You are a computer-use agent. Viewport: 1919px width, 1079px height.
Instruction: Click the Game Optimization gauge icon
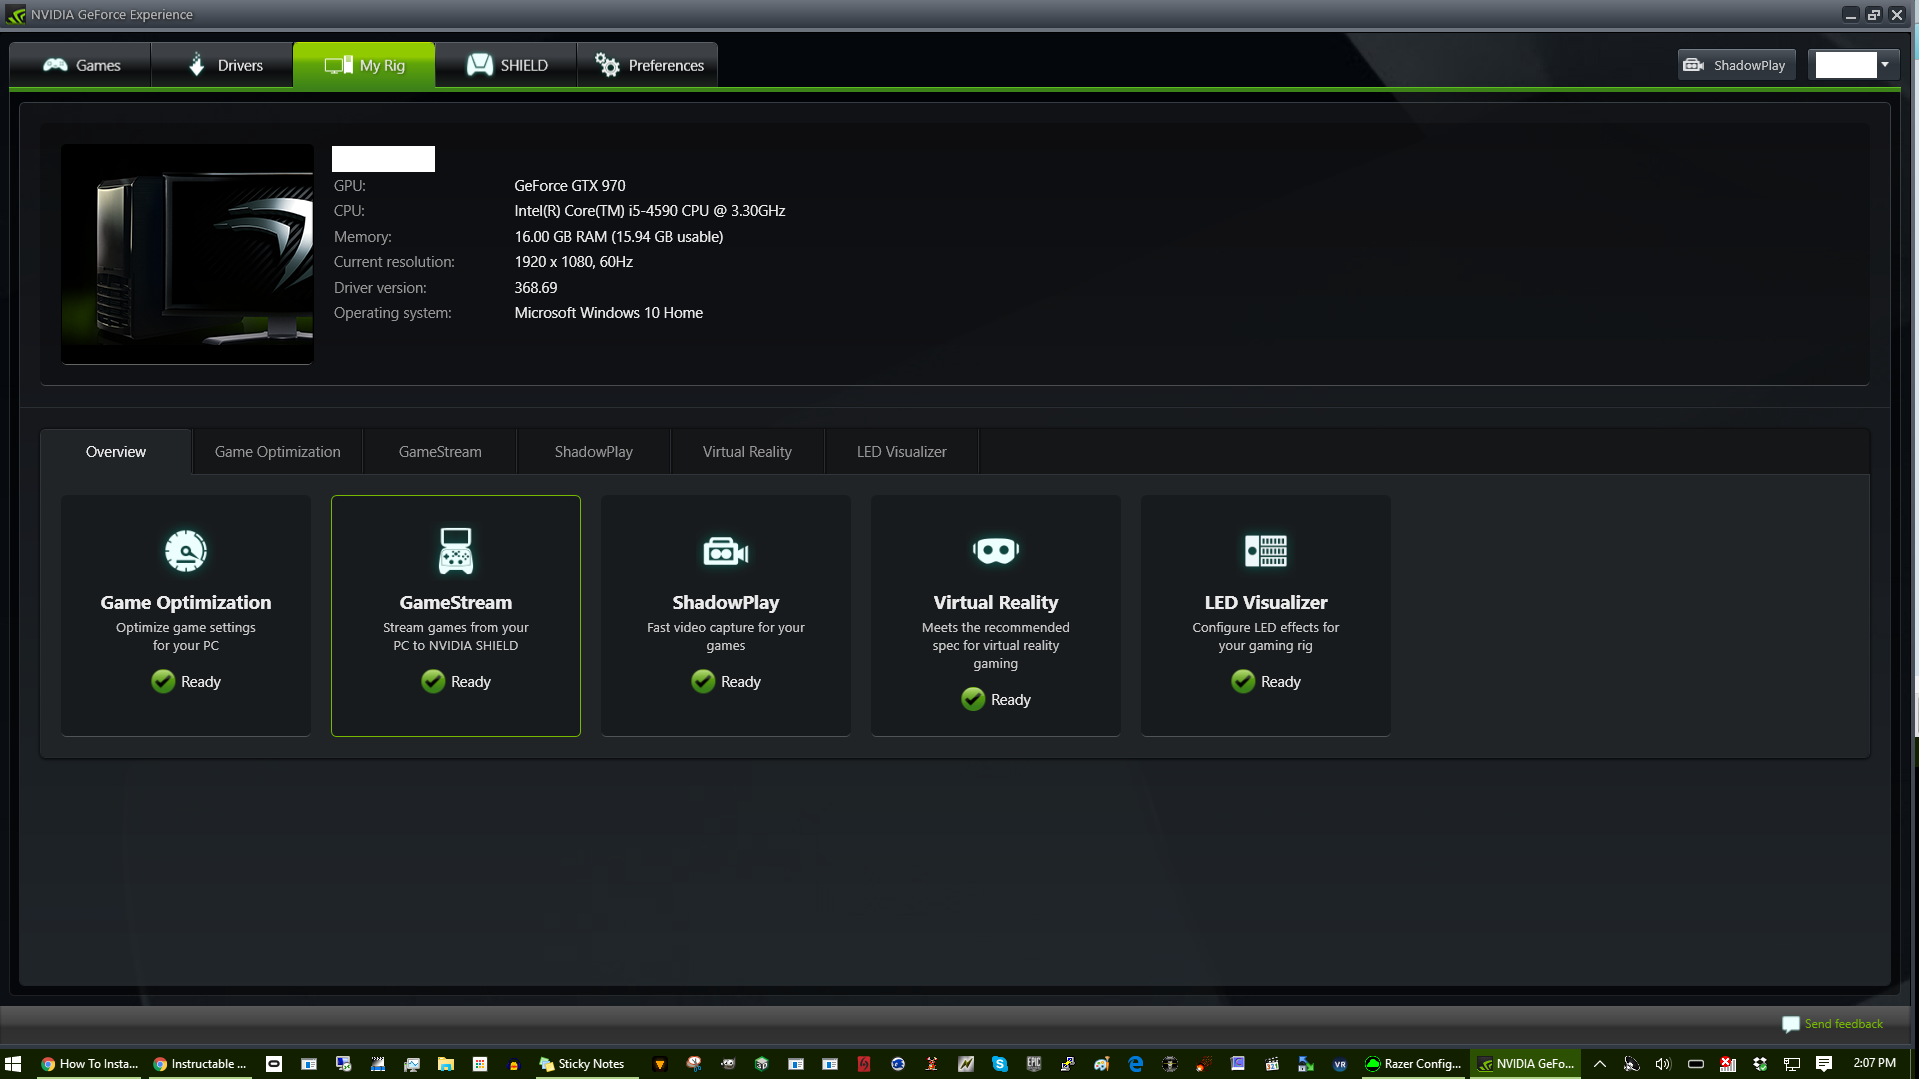coord(185,551)
